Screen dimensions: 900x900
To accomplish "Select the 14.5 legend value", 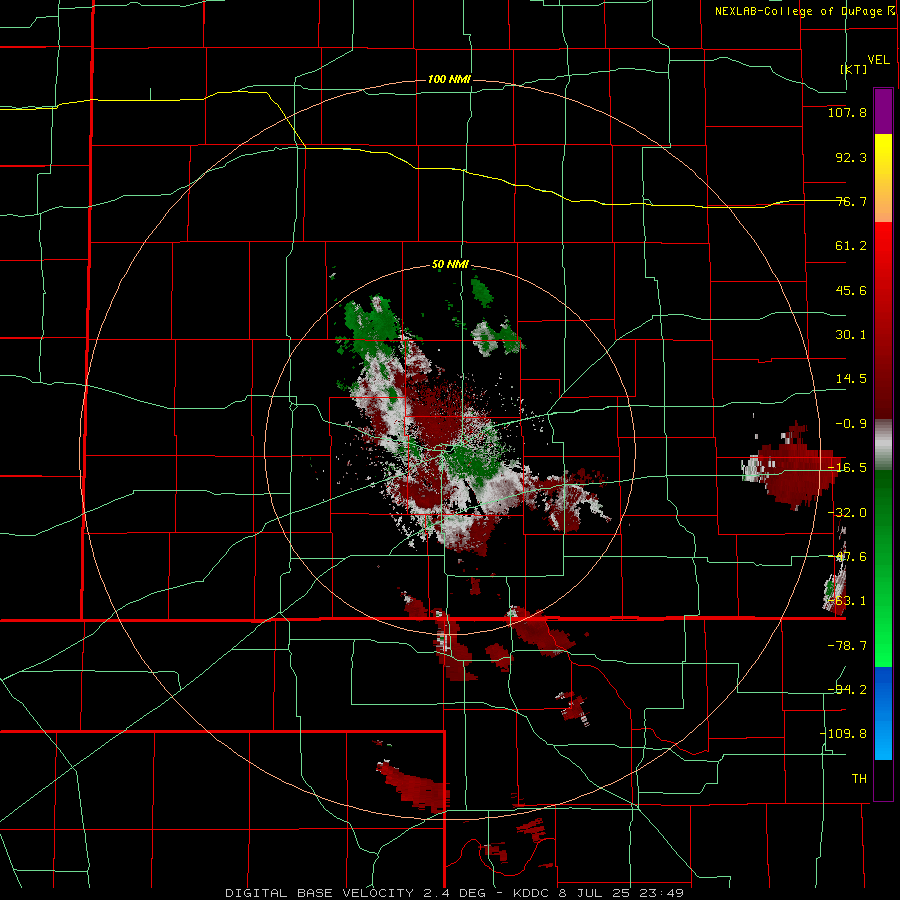I will (x=851, y=379).
